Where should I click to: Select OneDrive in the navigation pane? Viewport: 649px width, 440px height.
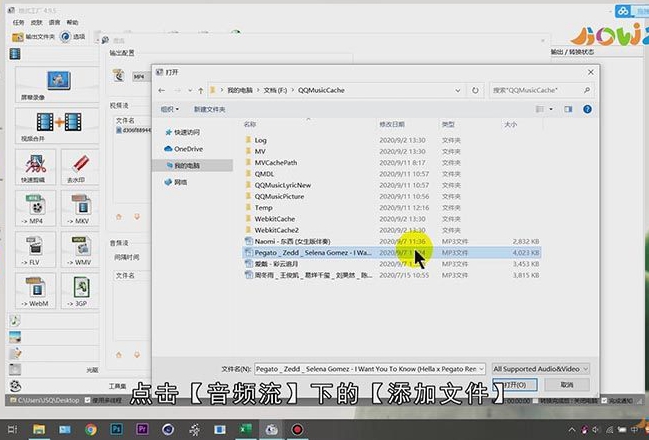coord(183,149)
